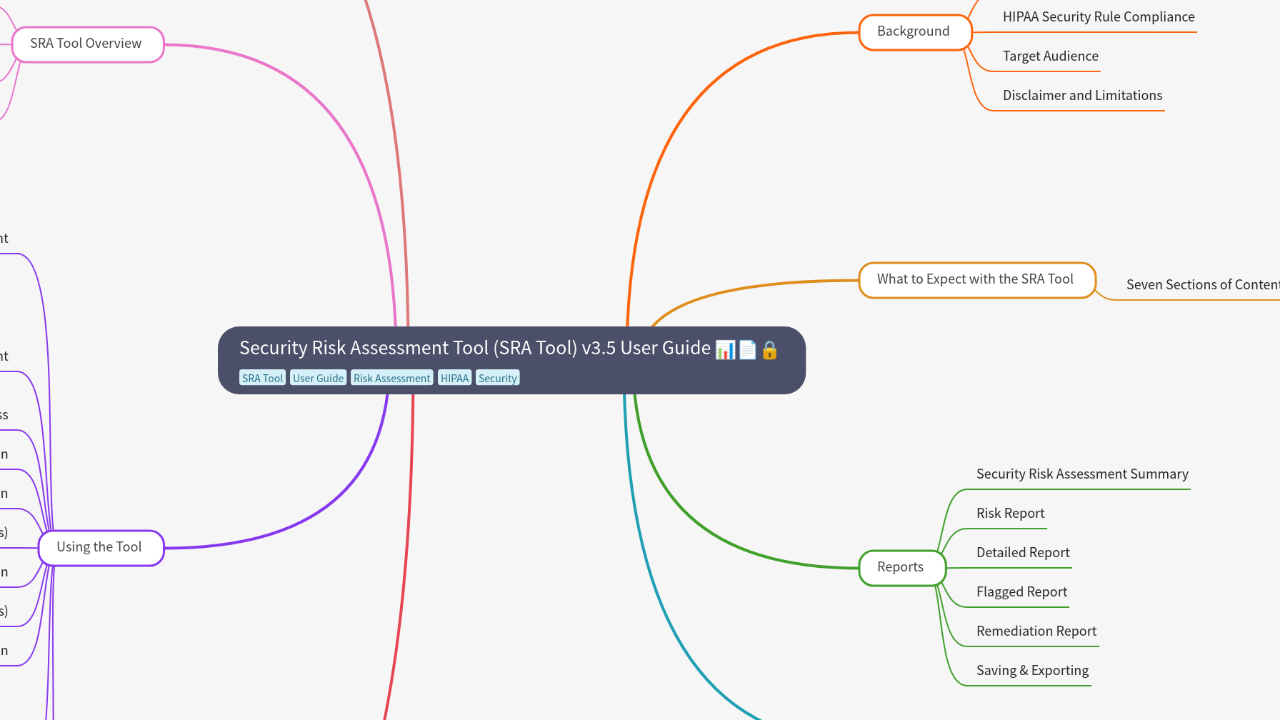
Task: Select the 'SRA Tool Overview' node
Action: (87, 44)
